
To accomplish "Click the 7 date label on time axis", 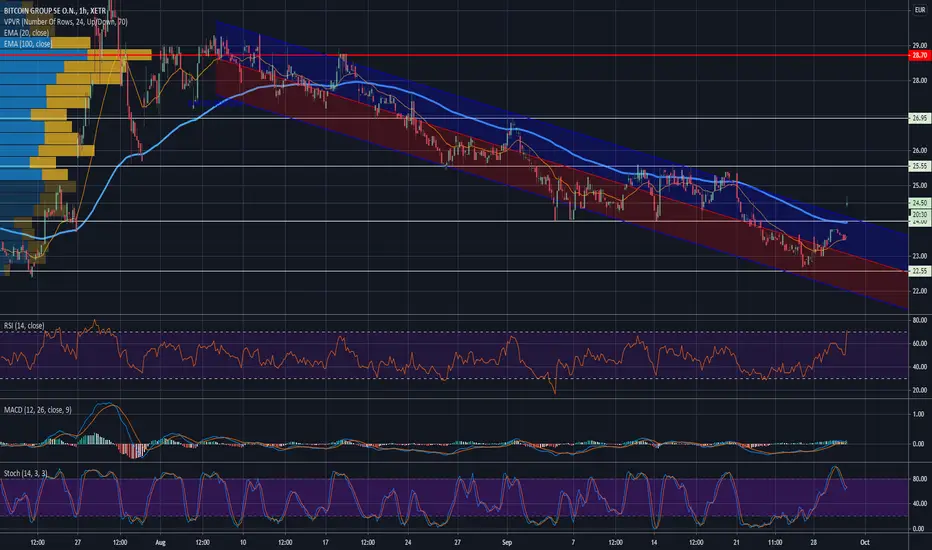I will pyautogui.click(x=573, y=542).
